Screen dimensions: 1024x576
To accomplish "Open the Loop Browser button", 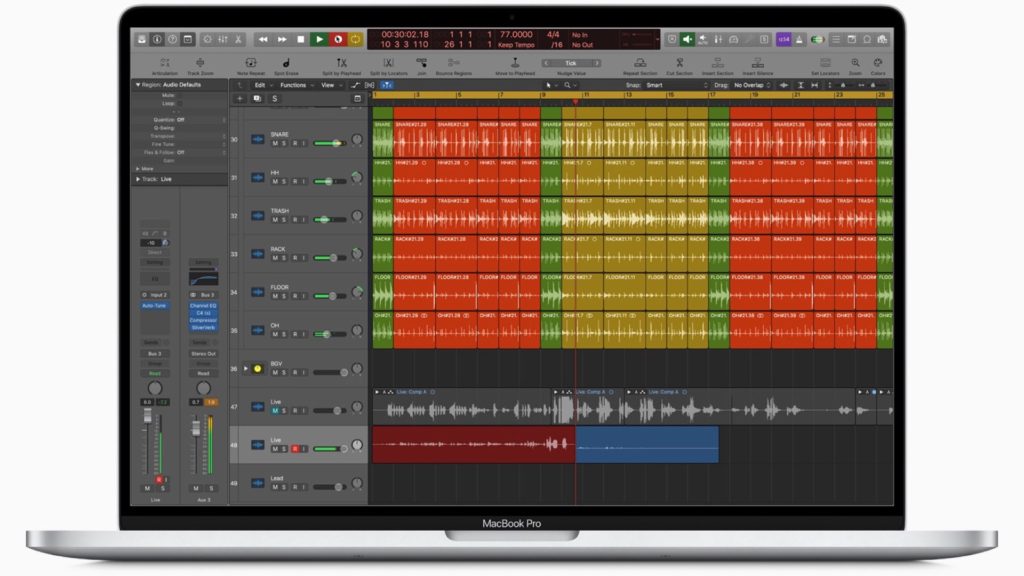I will point(867,39).
